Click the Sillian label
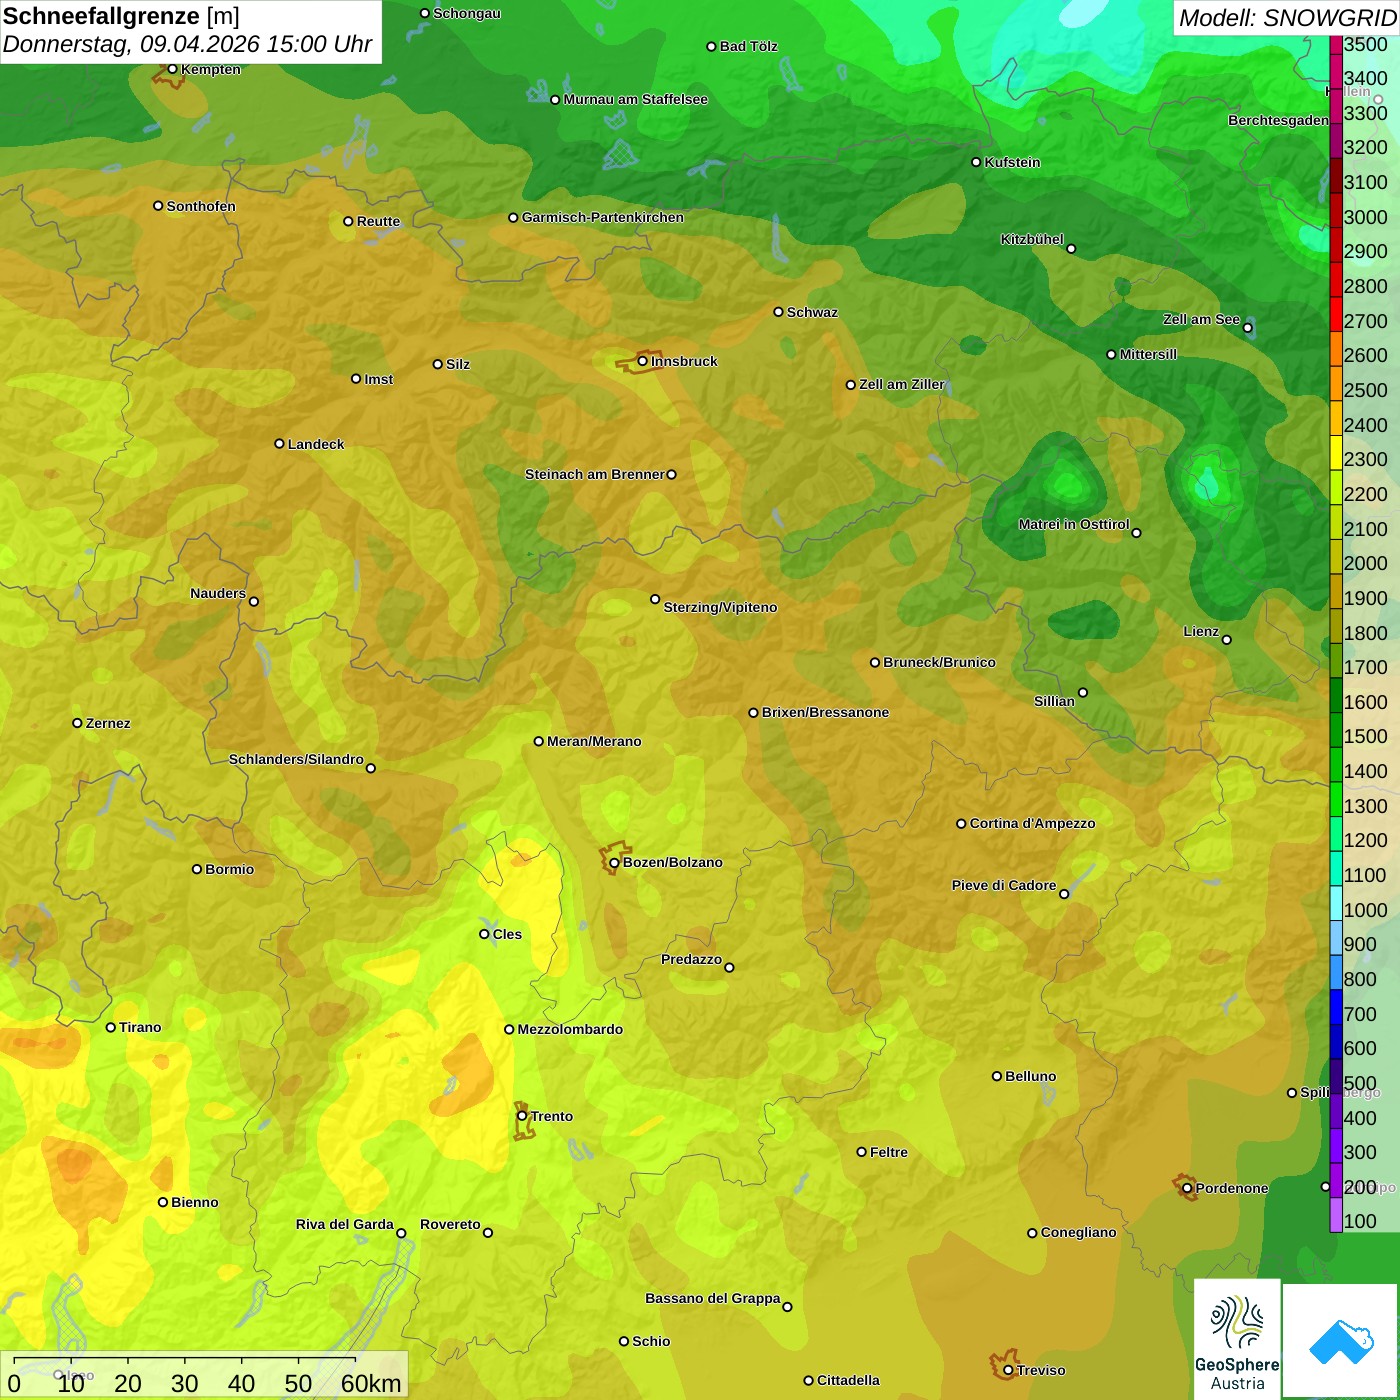Screen dimensions: 1400x1400 [x=1054, y=701]
